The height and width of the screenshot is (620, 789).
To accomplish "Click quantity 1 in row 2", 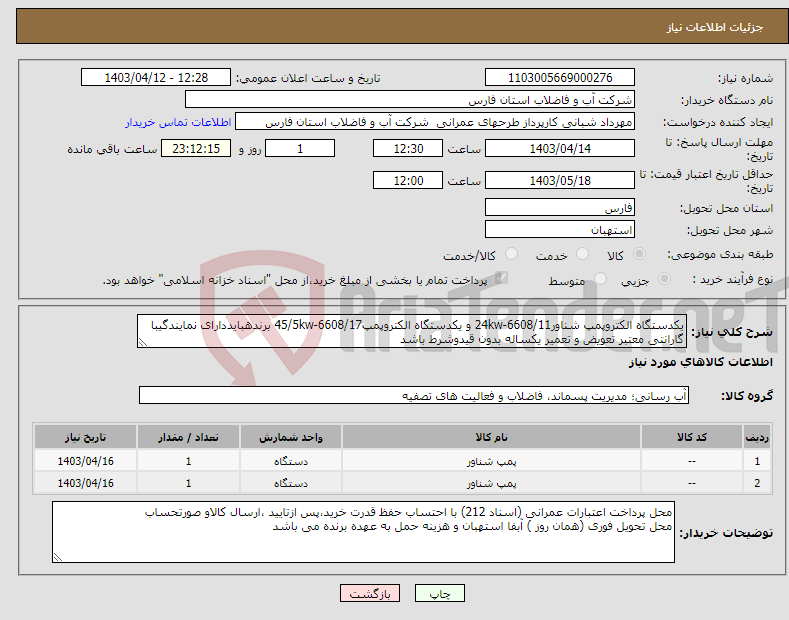I will (188, 483).
